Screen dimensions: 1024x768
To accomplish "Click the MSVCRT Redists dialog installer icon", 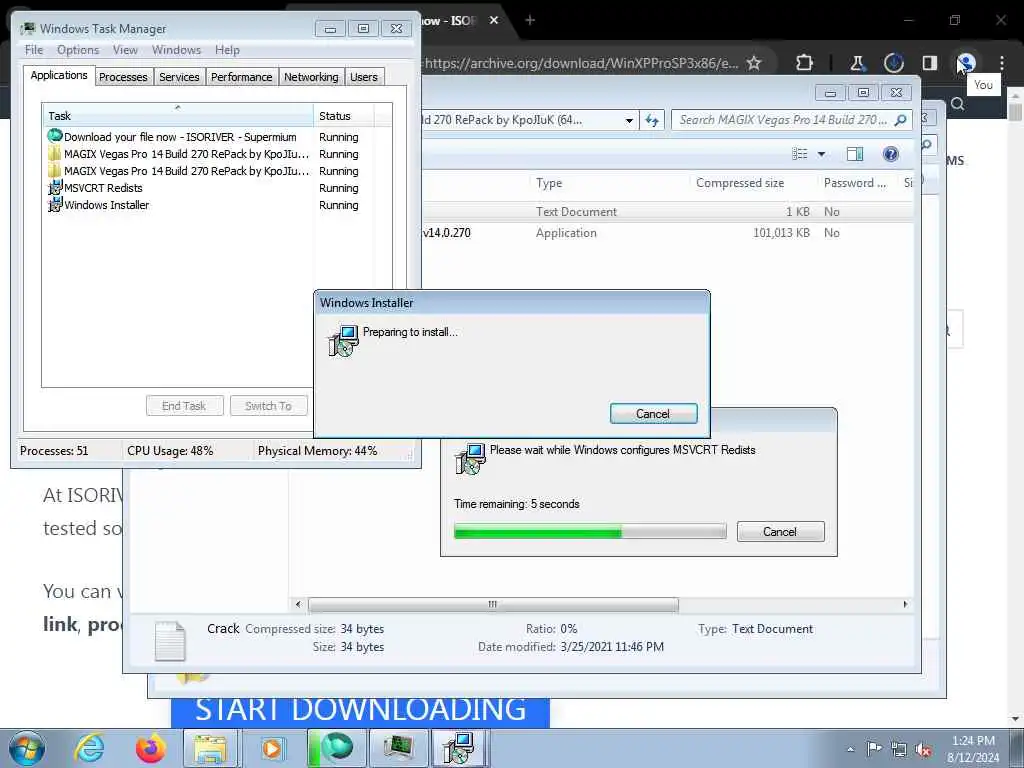I will pyautogui.click(x=470, y=459).
